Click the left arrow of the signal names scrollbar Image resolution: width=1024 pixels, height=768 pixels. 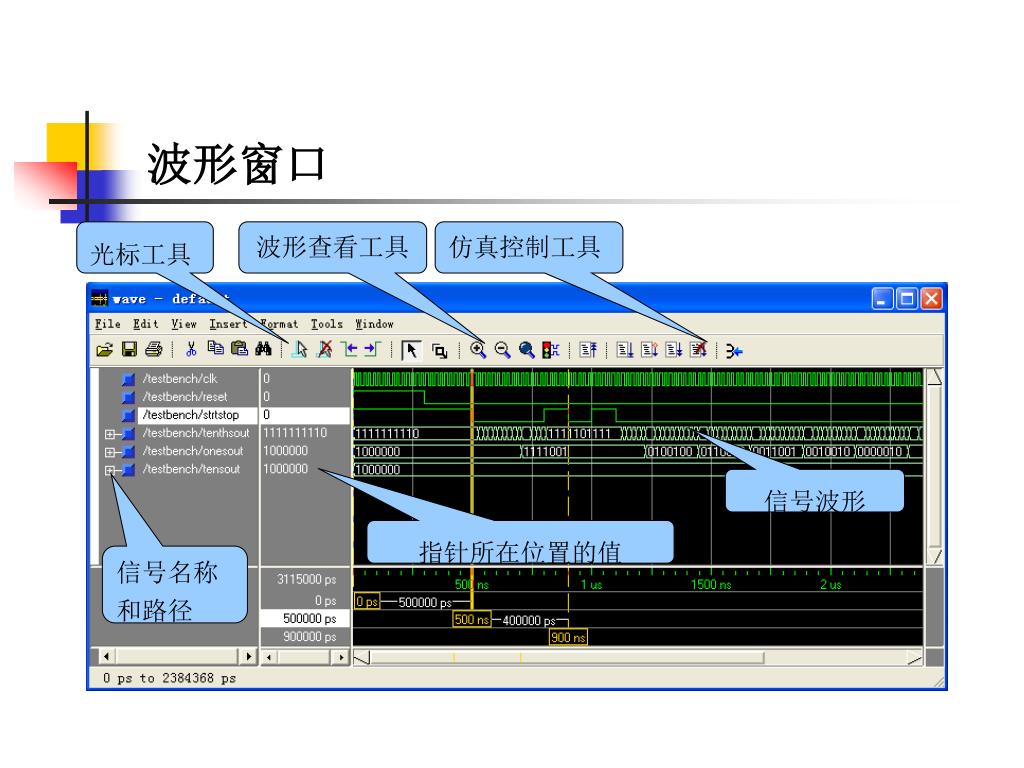click(x=106, y=656)
